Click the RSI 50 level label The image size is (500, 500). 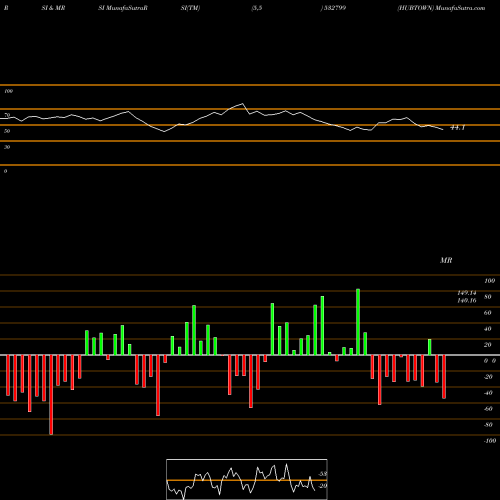pyautogui.click(x=7, y=131)
